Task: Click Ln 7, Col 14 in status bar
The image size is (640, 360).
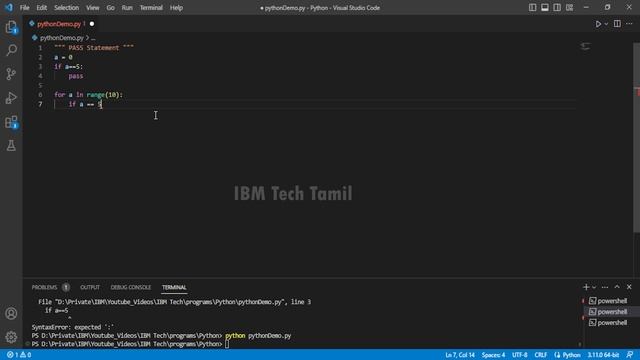Action: (460, 355)
